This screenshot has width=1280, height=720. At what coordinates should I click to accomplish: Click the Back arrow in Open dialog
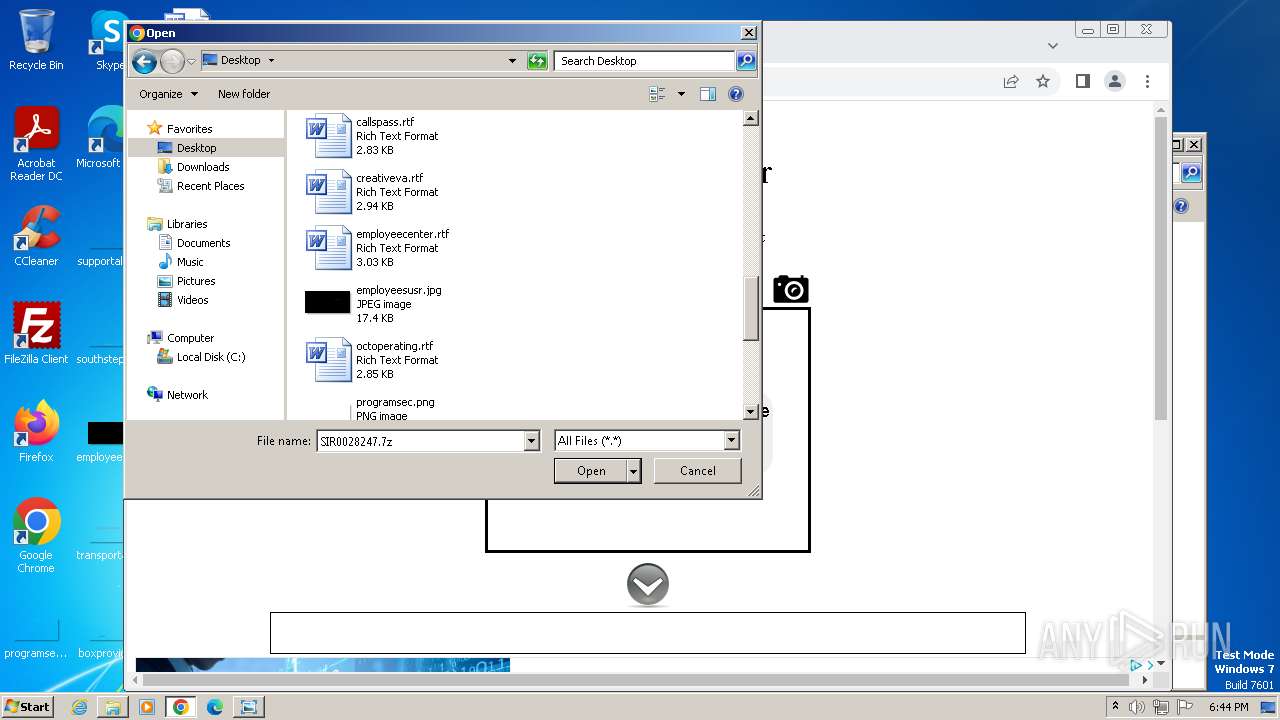pyautogui.click(x=145, y=61)
